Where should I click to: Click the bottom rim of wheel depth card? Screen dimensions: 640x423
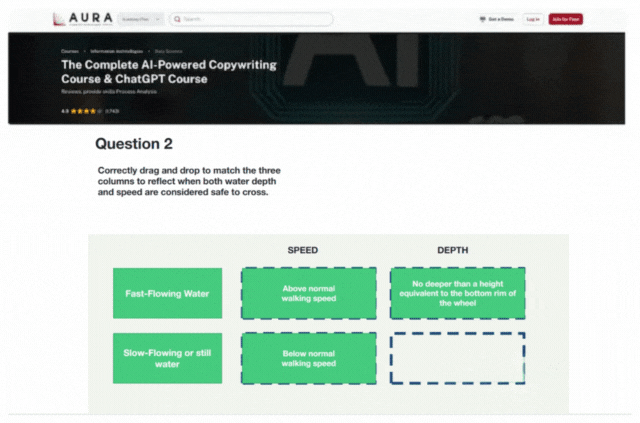(457, 293)
